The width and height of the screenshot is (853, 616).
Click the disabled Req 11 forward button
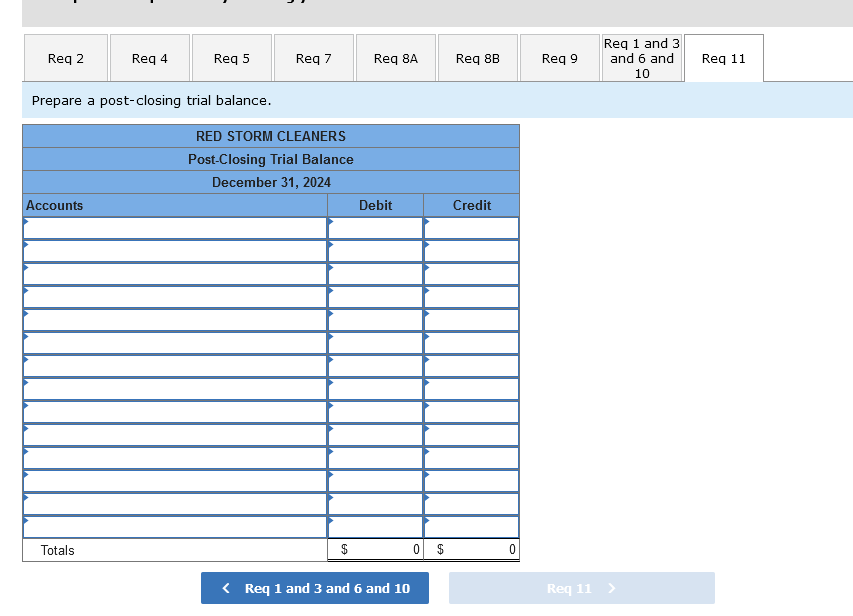point(583,588)
